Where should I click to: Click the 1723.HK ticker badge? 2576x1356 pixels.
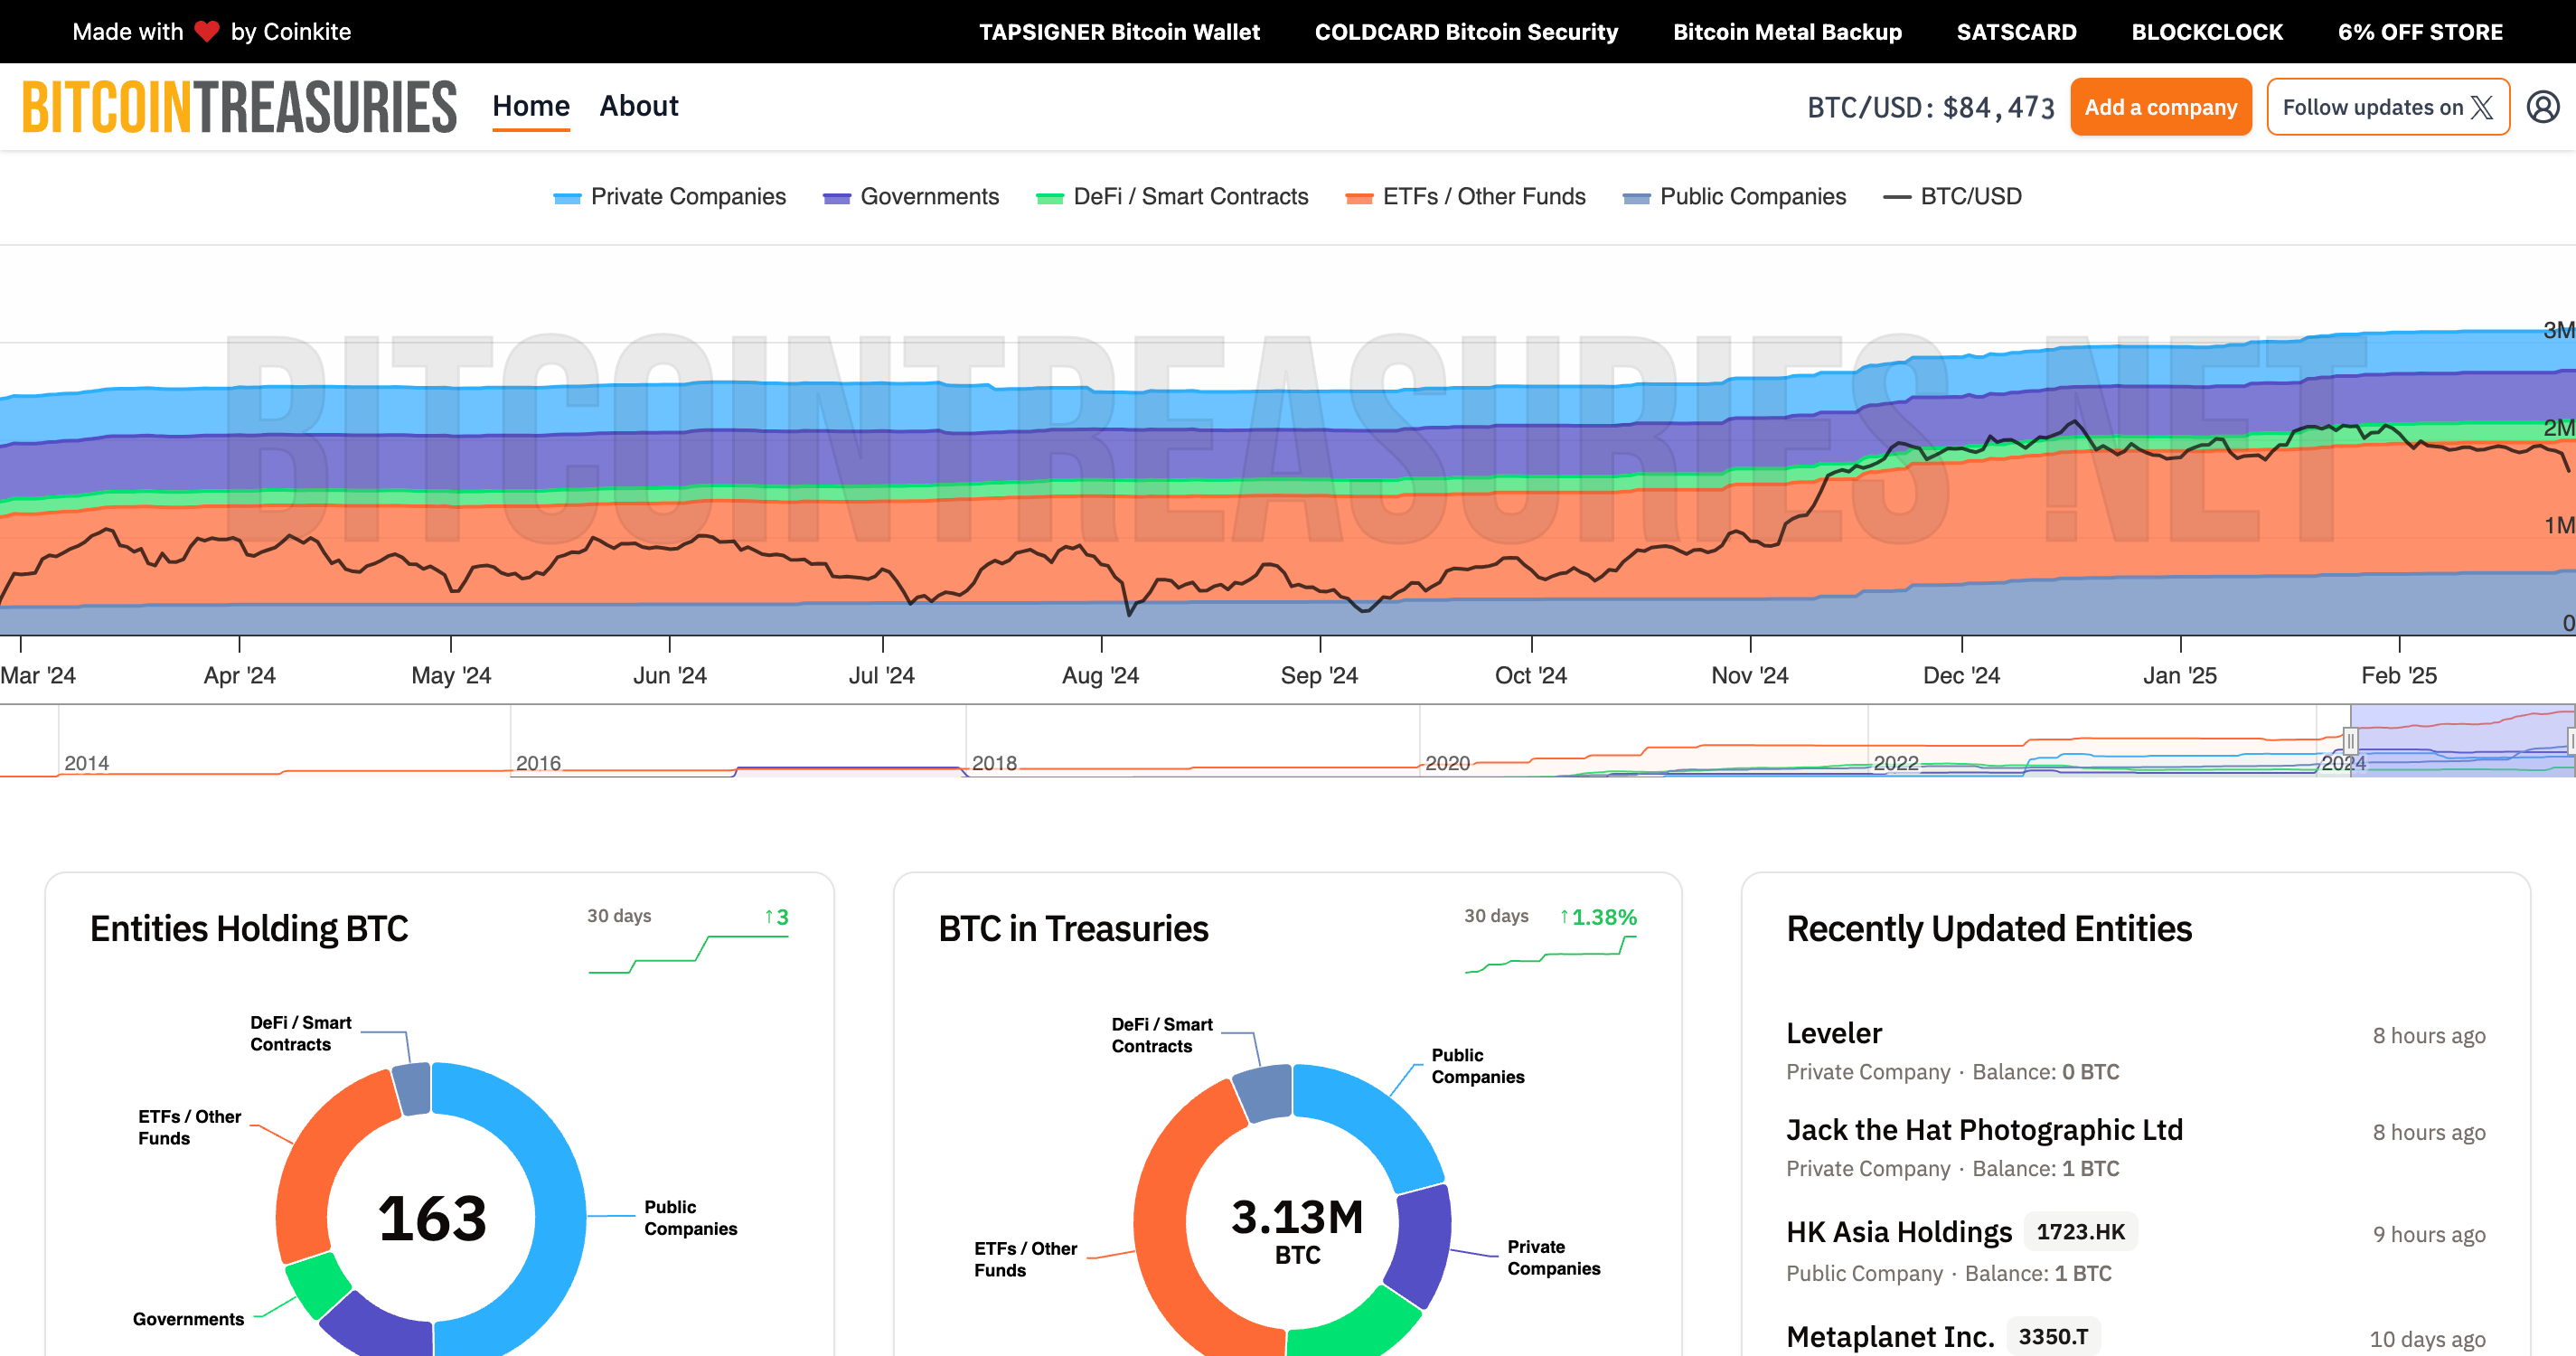tap(2080, 1232)
